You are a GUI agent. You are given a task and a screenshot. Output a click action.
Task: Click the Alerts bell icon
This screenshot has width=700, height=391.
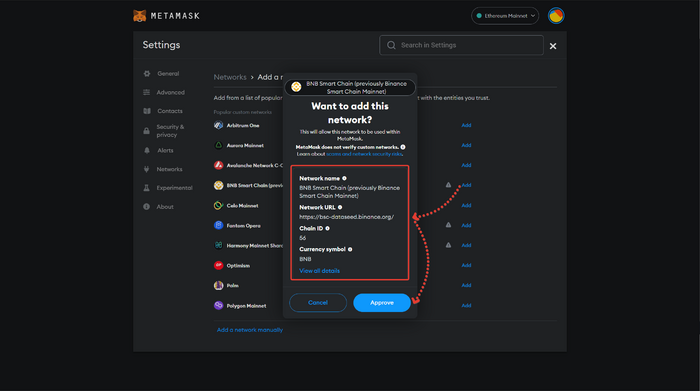[x=147, y=150]
